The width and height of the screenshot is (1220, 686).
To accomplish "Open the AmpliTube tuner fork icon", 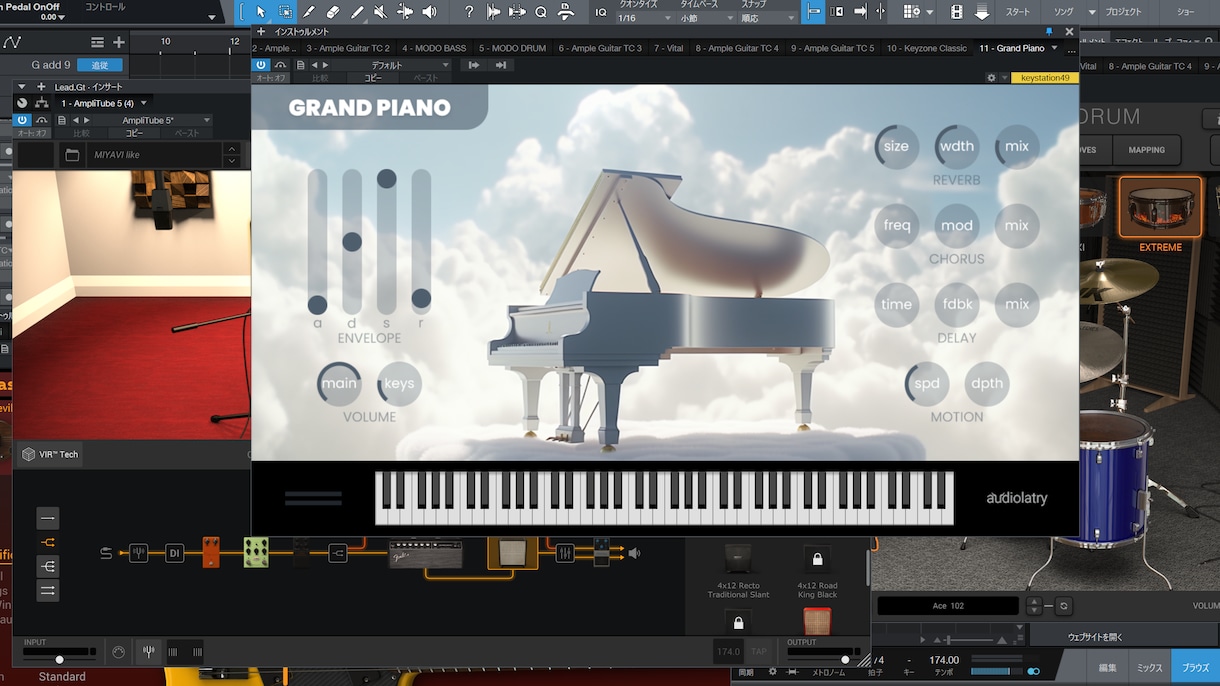I will pos(148,652).
